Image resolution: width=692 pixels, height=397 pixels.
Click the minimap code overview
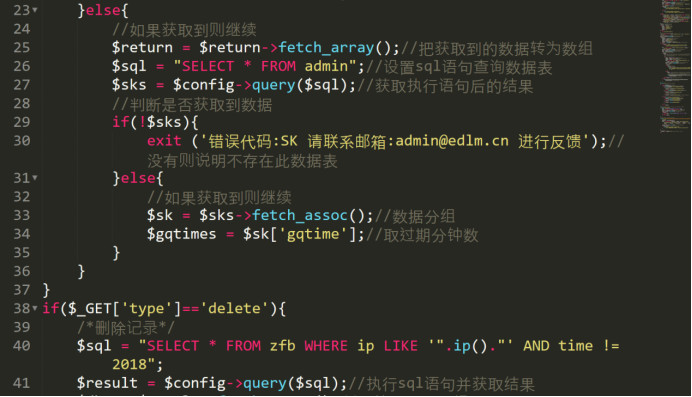[675, 66]
